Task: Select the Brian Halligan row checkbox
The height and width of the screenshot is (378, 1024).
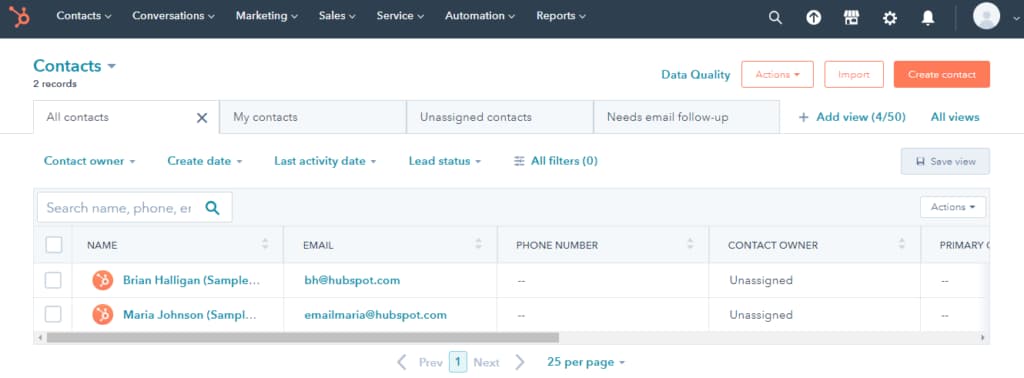Action: (53, 281)
